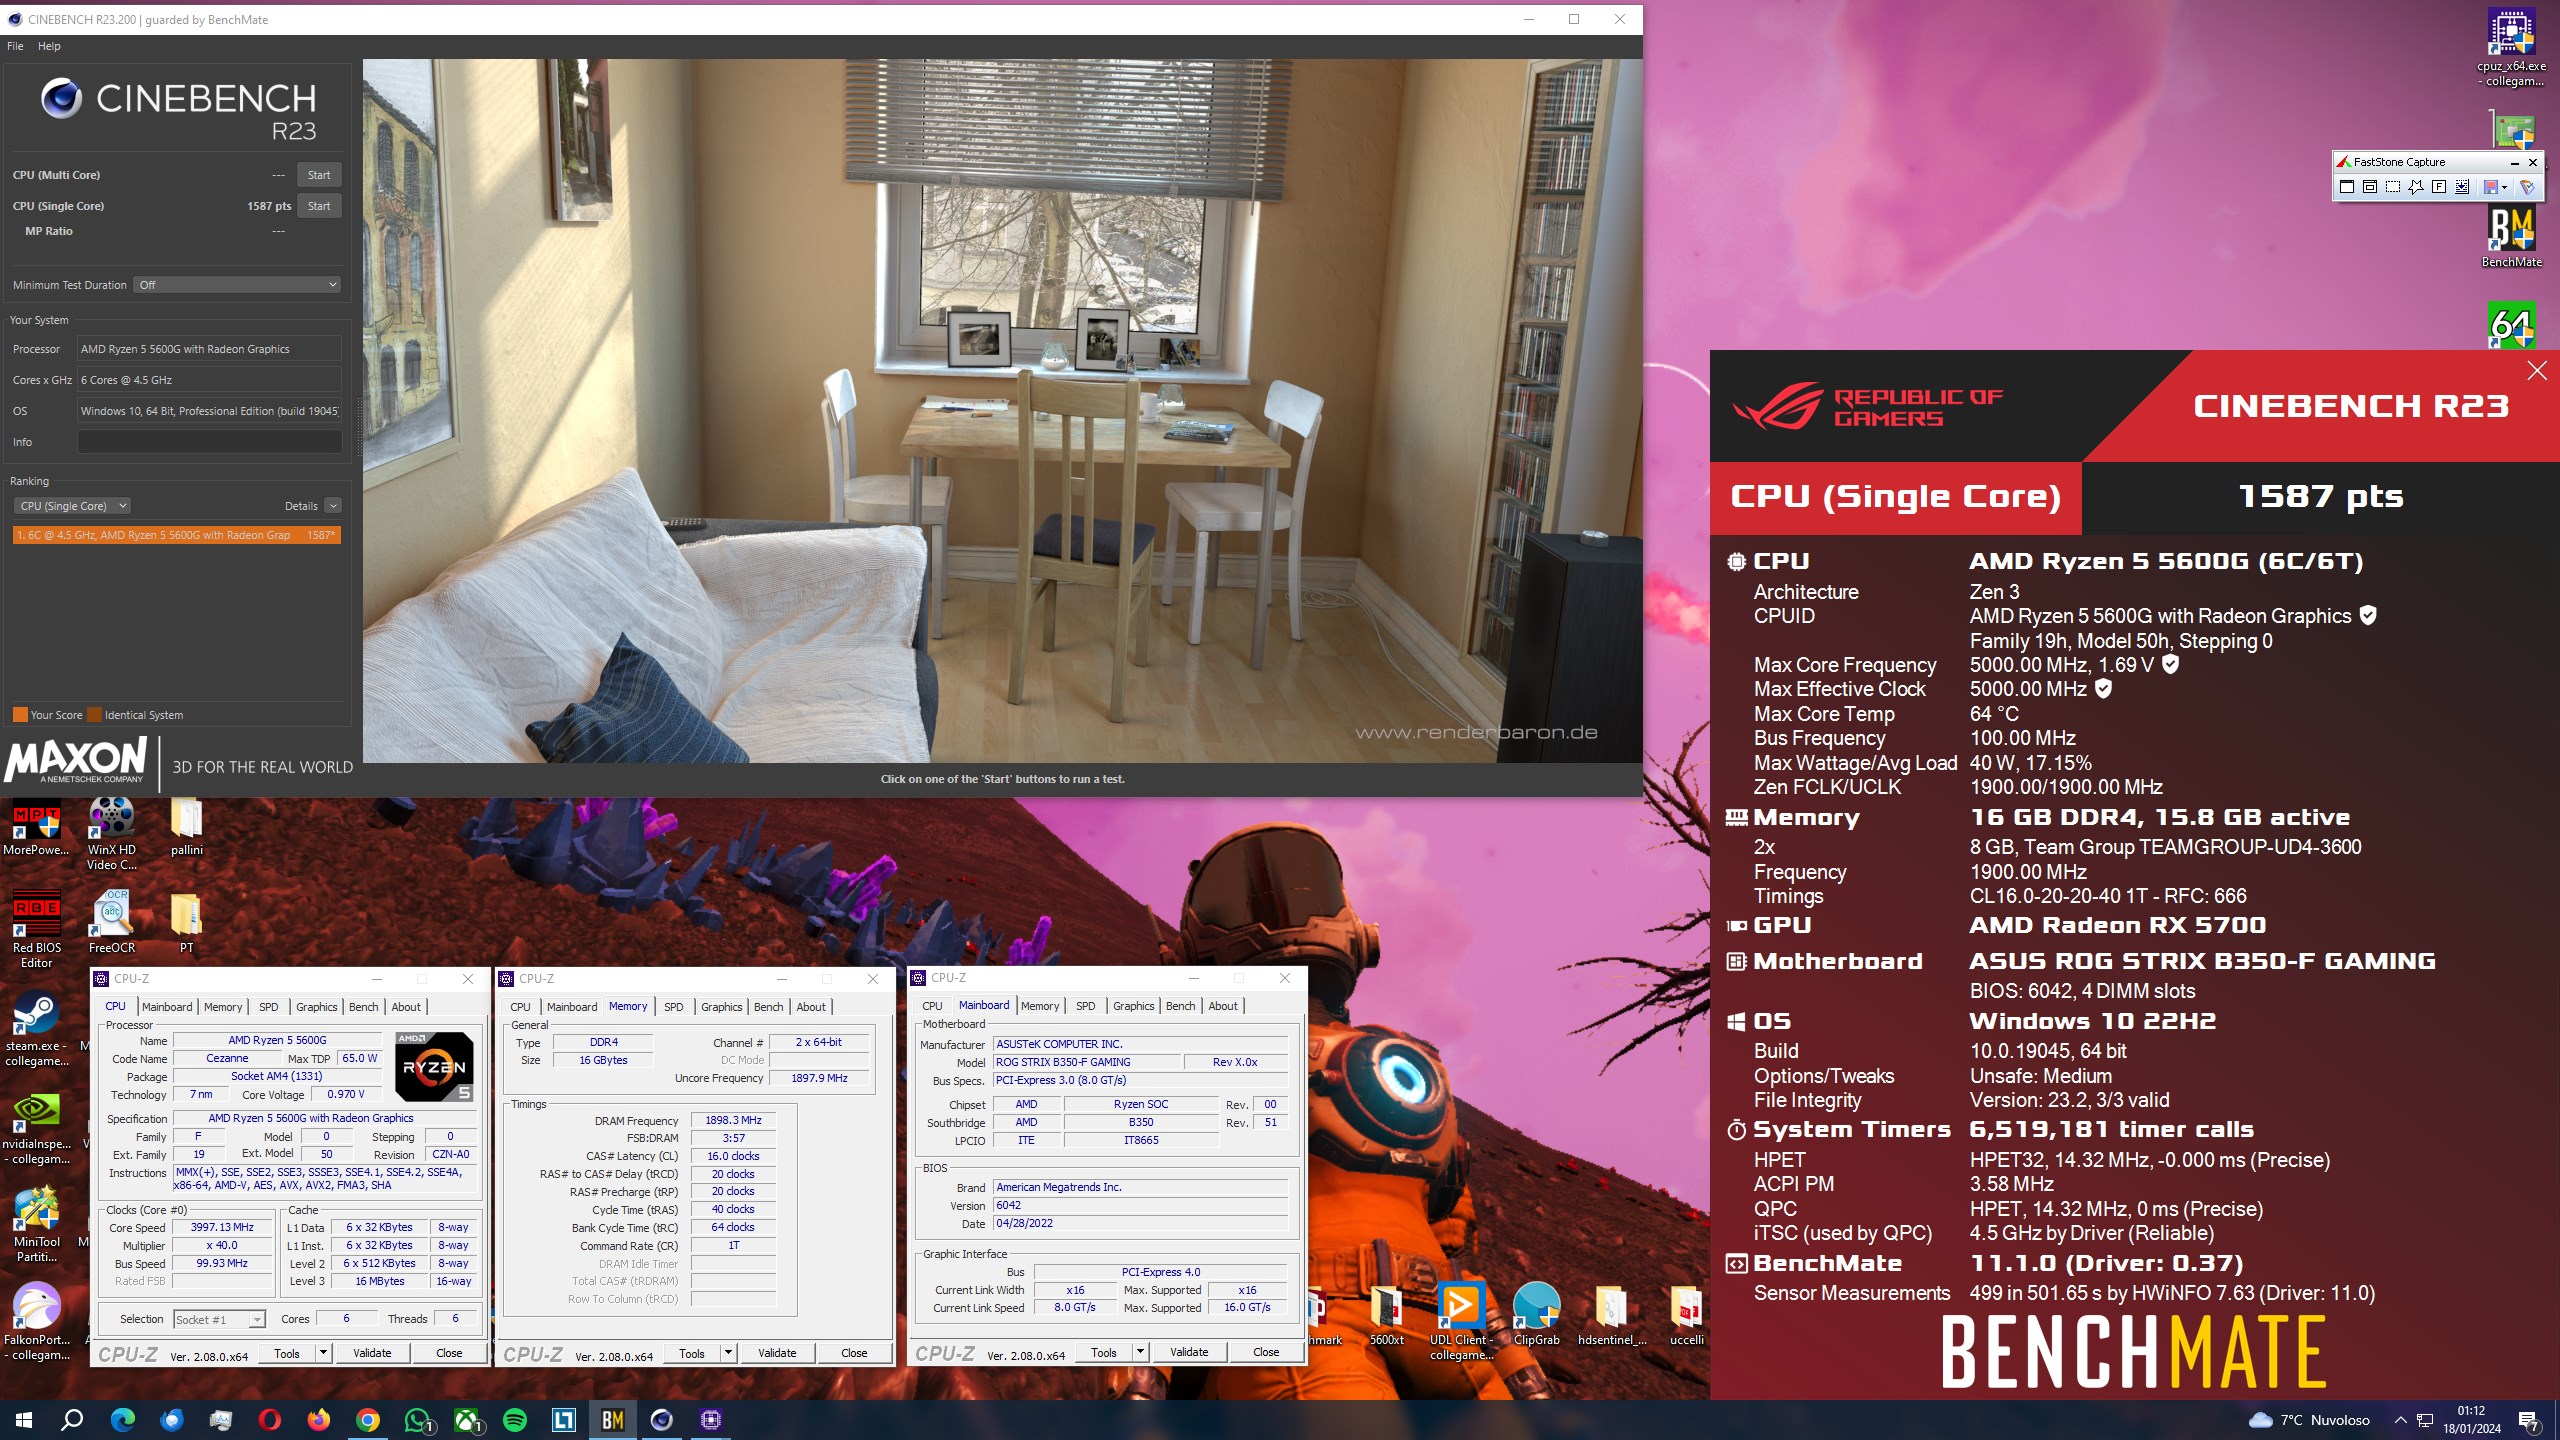Open FreeOCR desktop icon
Image resolution: width=2560 pixels, height=1440 pixels.
[x=112, y=922]
